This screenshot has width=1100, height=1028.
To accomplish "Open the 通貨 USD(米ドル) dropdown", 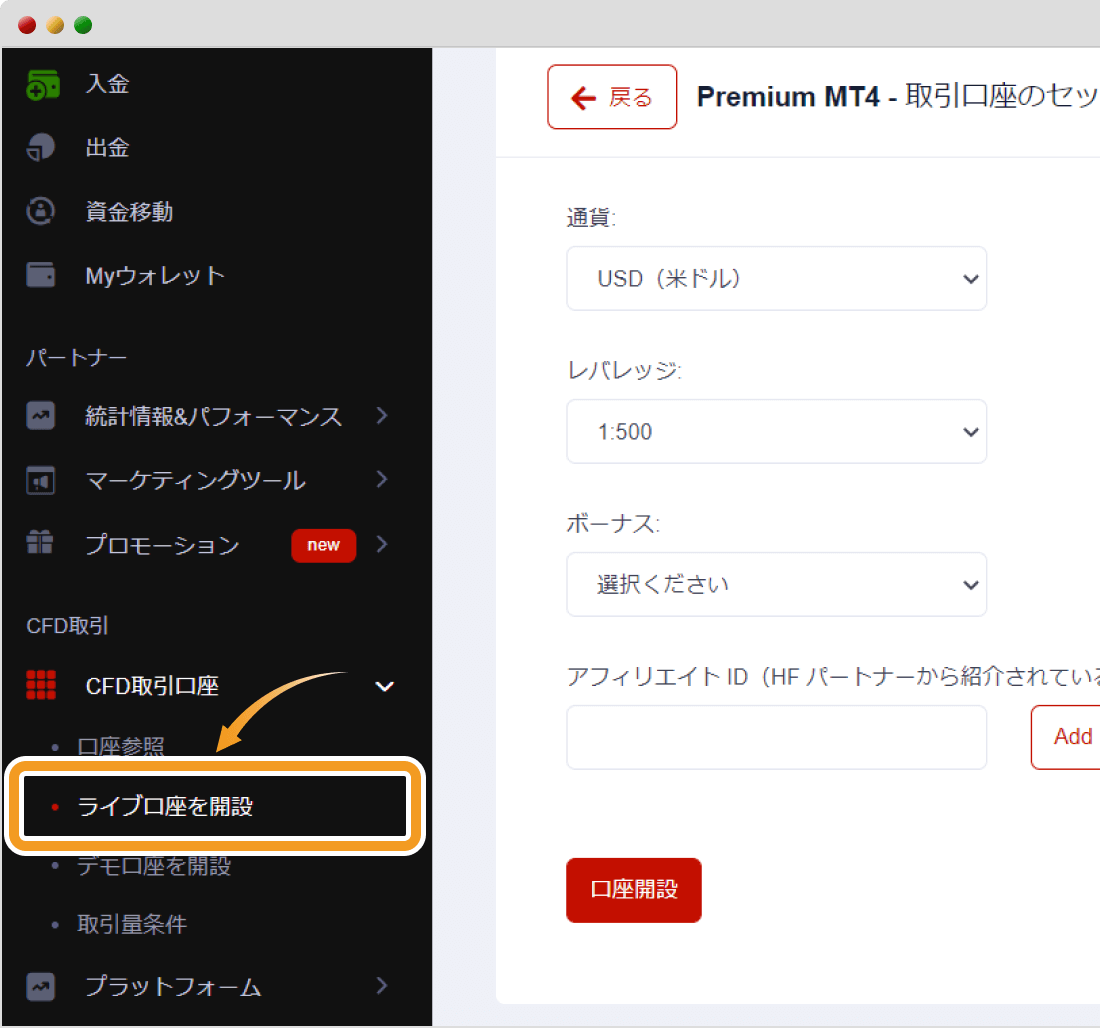I will [x=777, y=279].
